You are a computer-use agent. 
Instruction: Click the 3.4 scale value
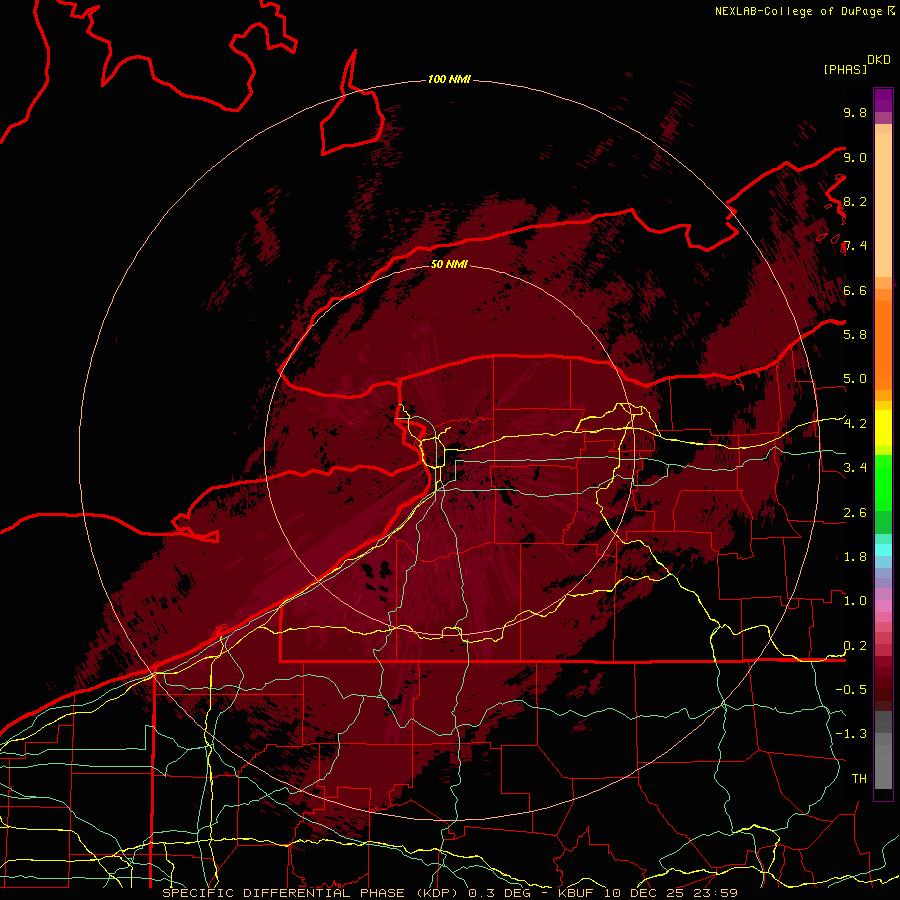(855, 468)
